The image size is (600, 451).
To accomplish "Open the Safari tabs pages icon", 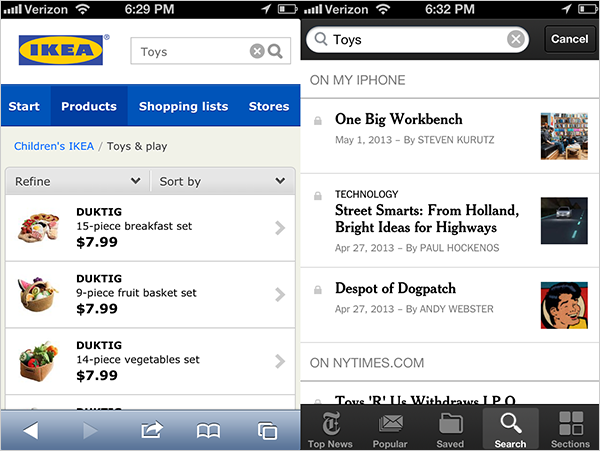I will 267,431.
